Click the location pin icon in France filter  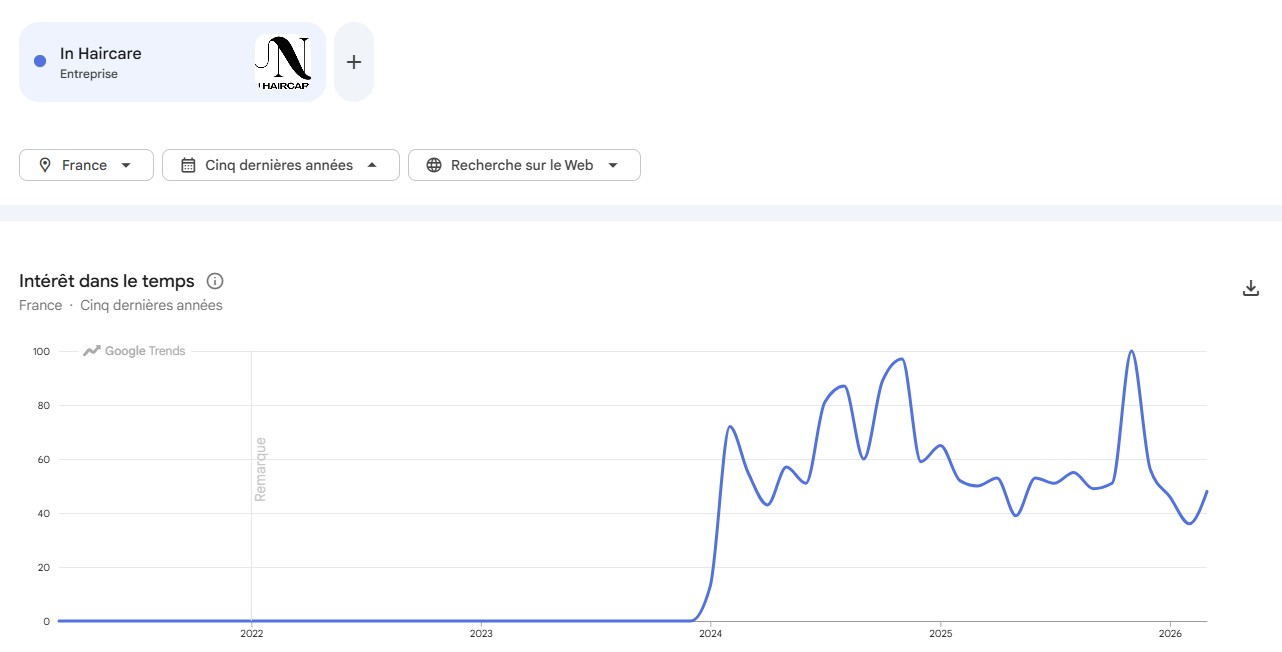pyautogui.click(x=45, y=165)
